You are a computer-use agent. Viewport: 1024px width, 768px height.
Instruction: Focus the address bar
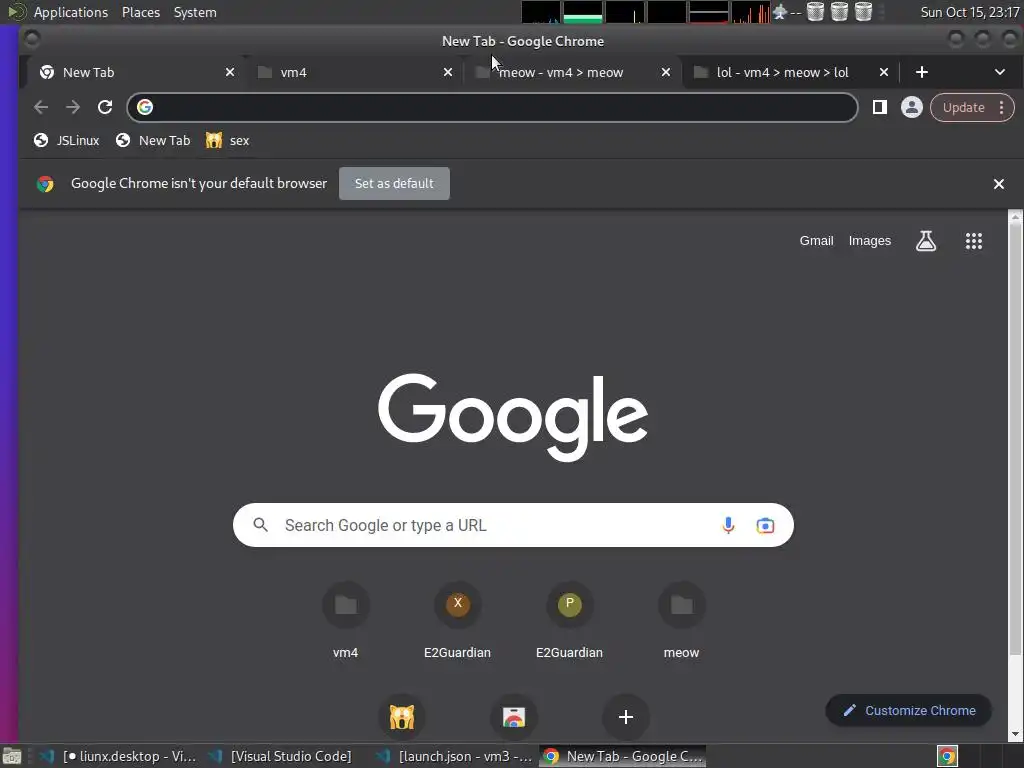pyautogui.click(x=492, y=107)
